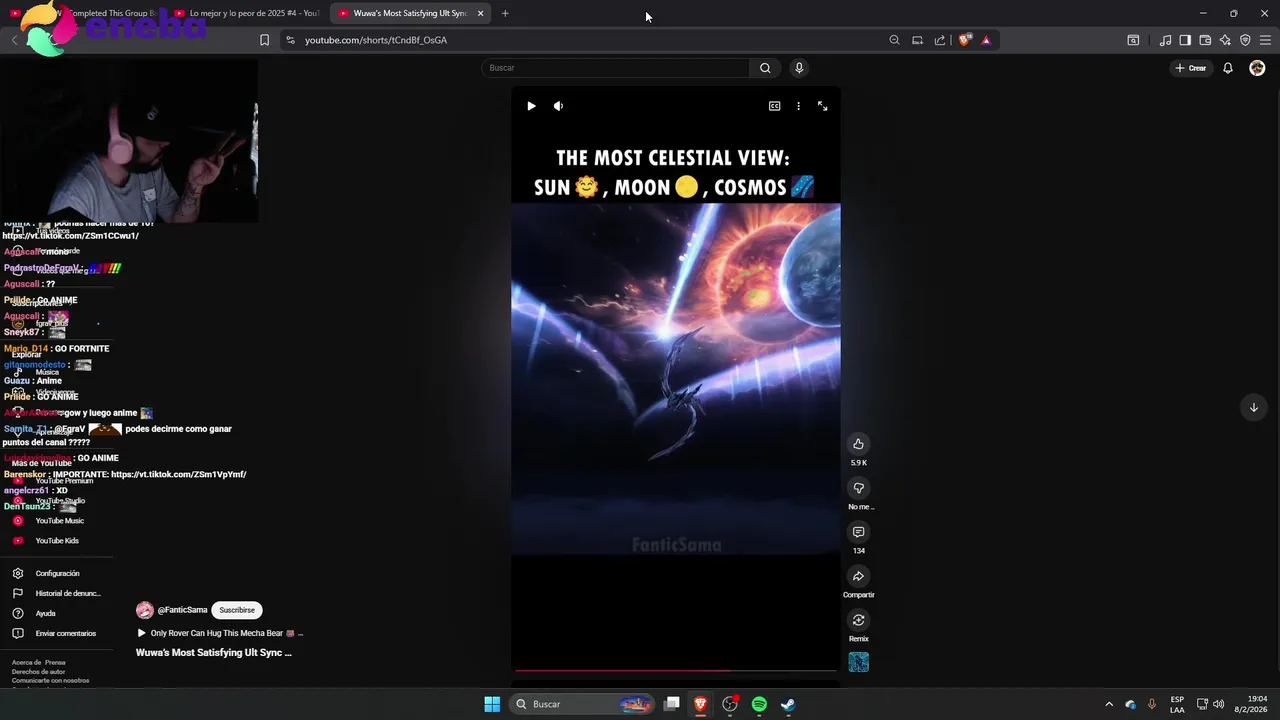This screenshot has height=720, width=1280.
Task: Click the install app icon in address bar
Action: pos(917,40)
